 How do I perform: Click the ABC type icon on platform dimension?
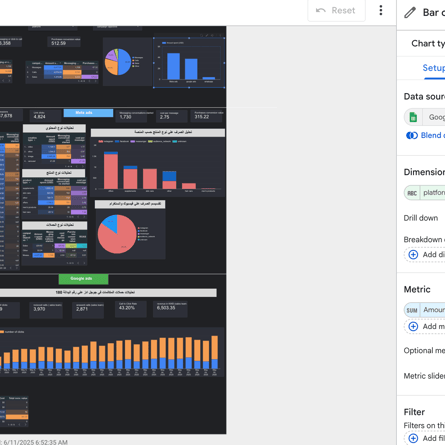412,193
